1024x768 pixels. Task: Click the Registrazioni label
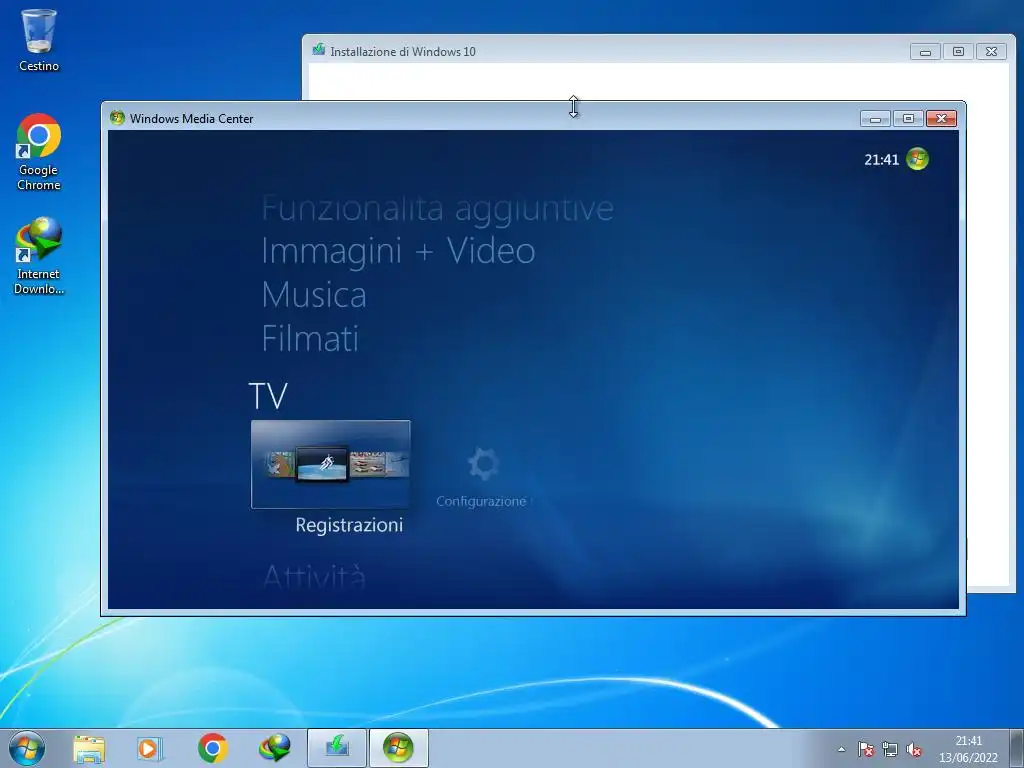(x=349, y=525)
